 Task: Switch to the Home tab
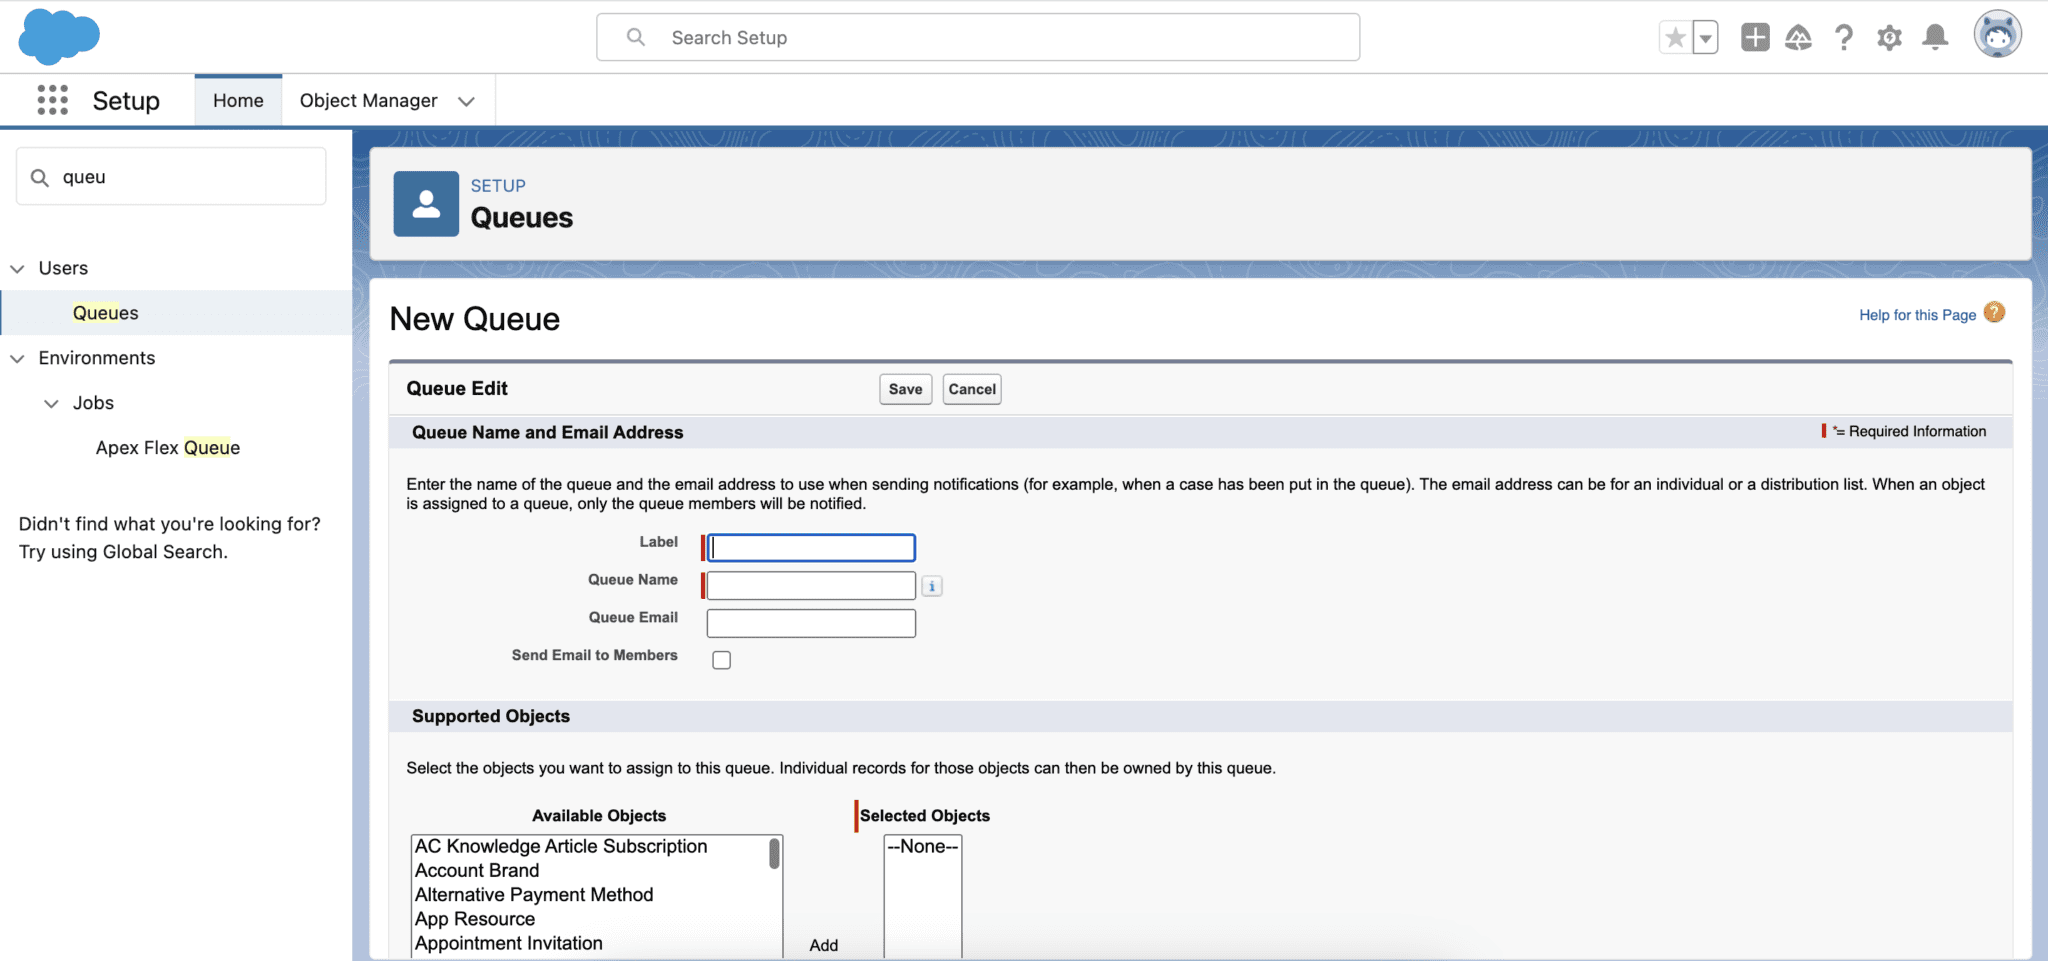(238, 99)
